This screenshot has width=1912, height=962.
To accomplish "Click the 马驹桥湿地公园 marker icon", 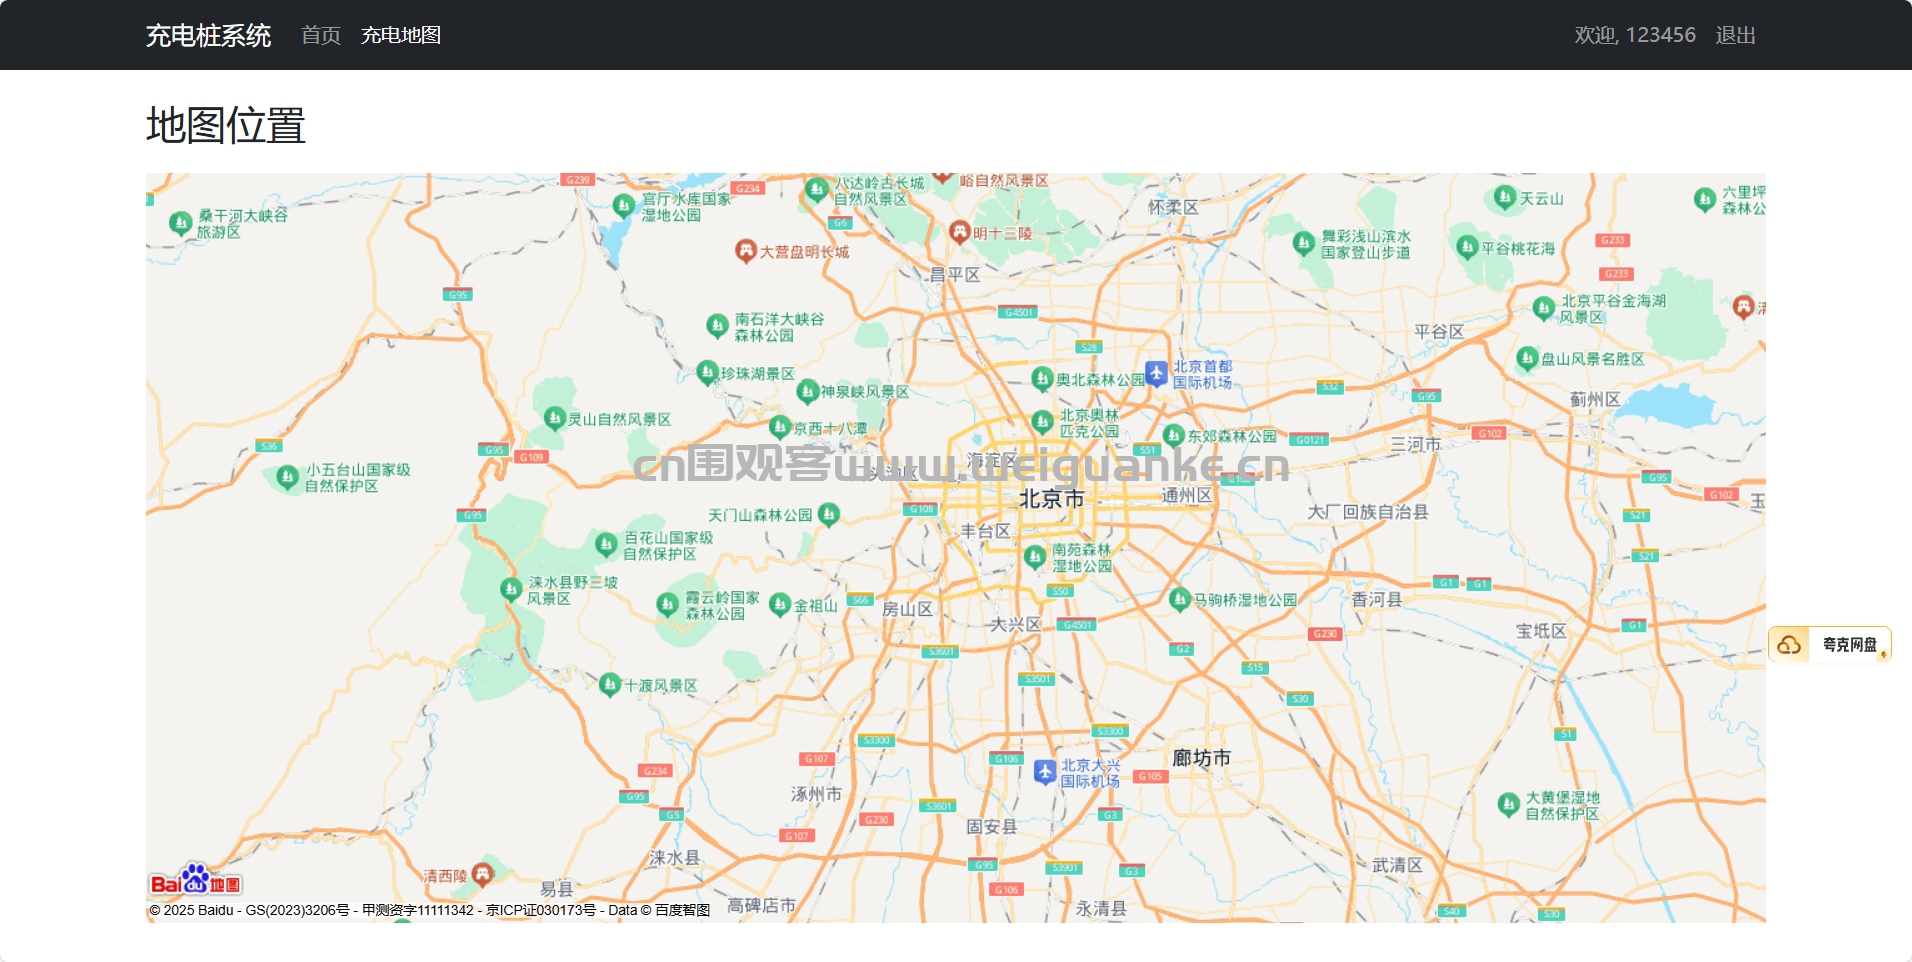I will (x=1180, y=599).
